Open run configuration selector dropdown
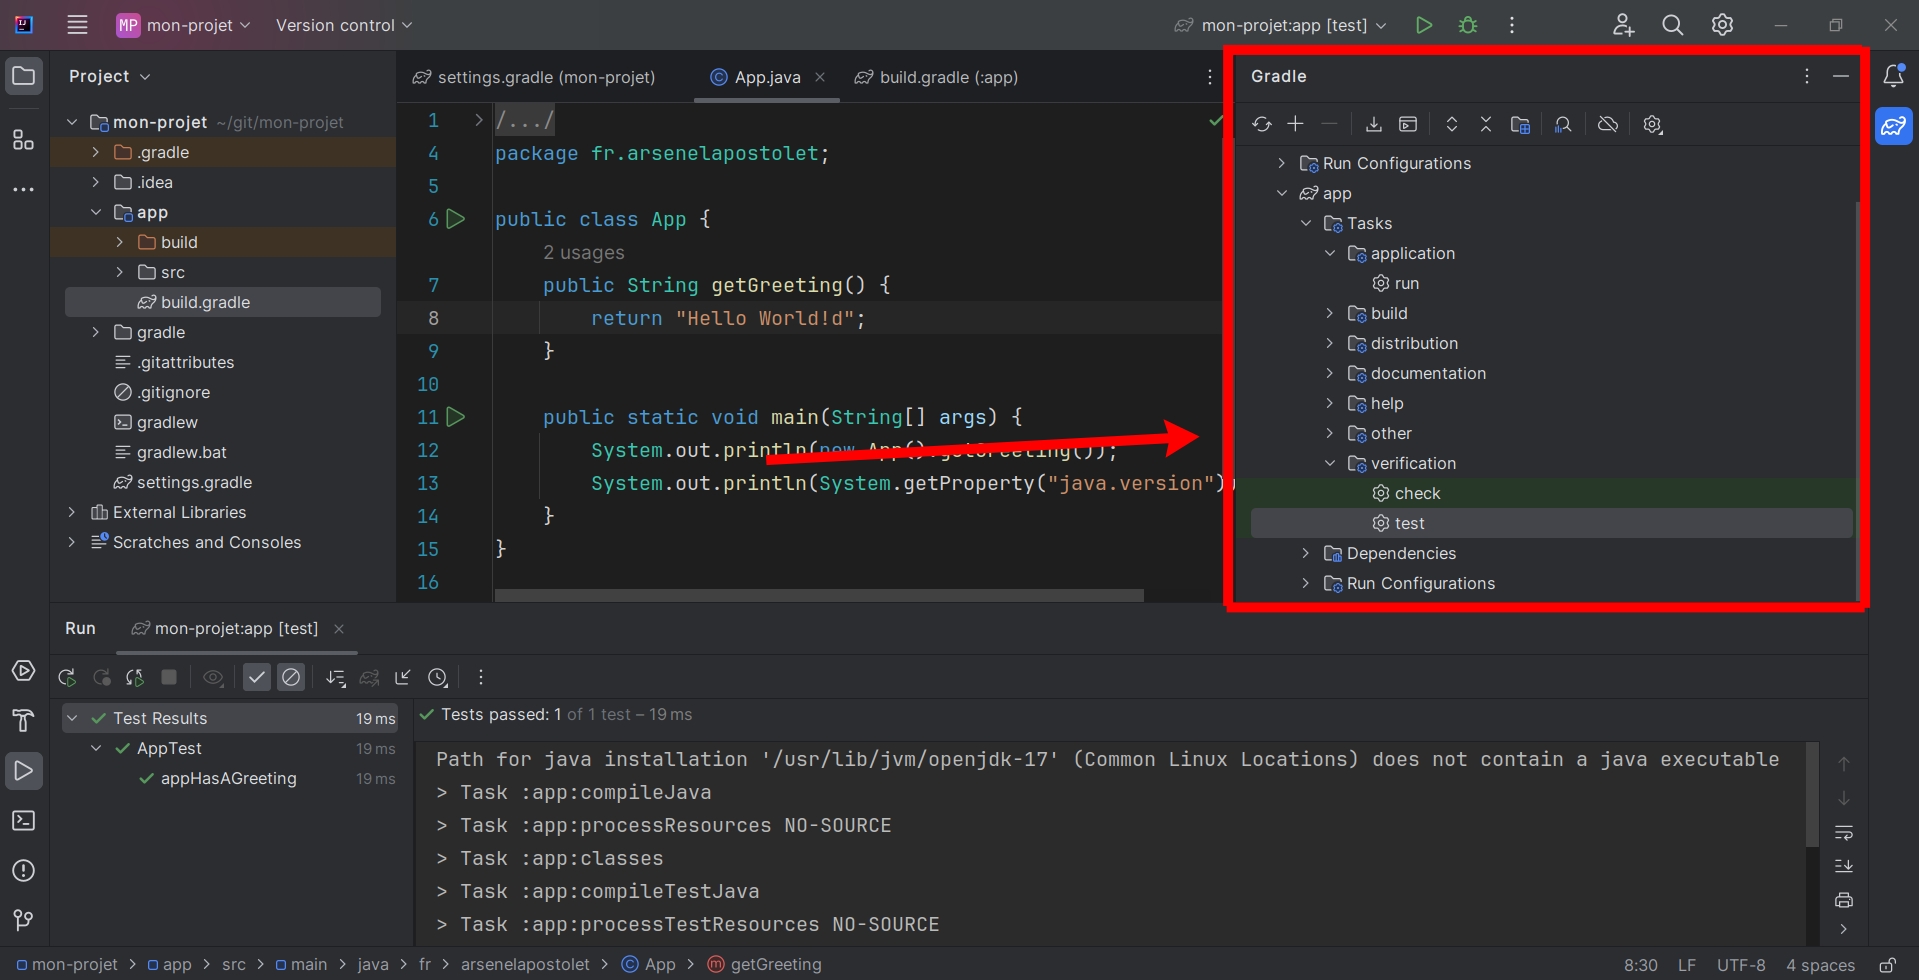The height and width of the screenshot is (980, 1919). 1281,25
